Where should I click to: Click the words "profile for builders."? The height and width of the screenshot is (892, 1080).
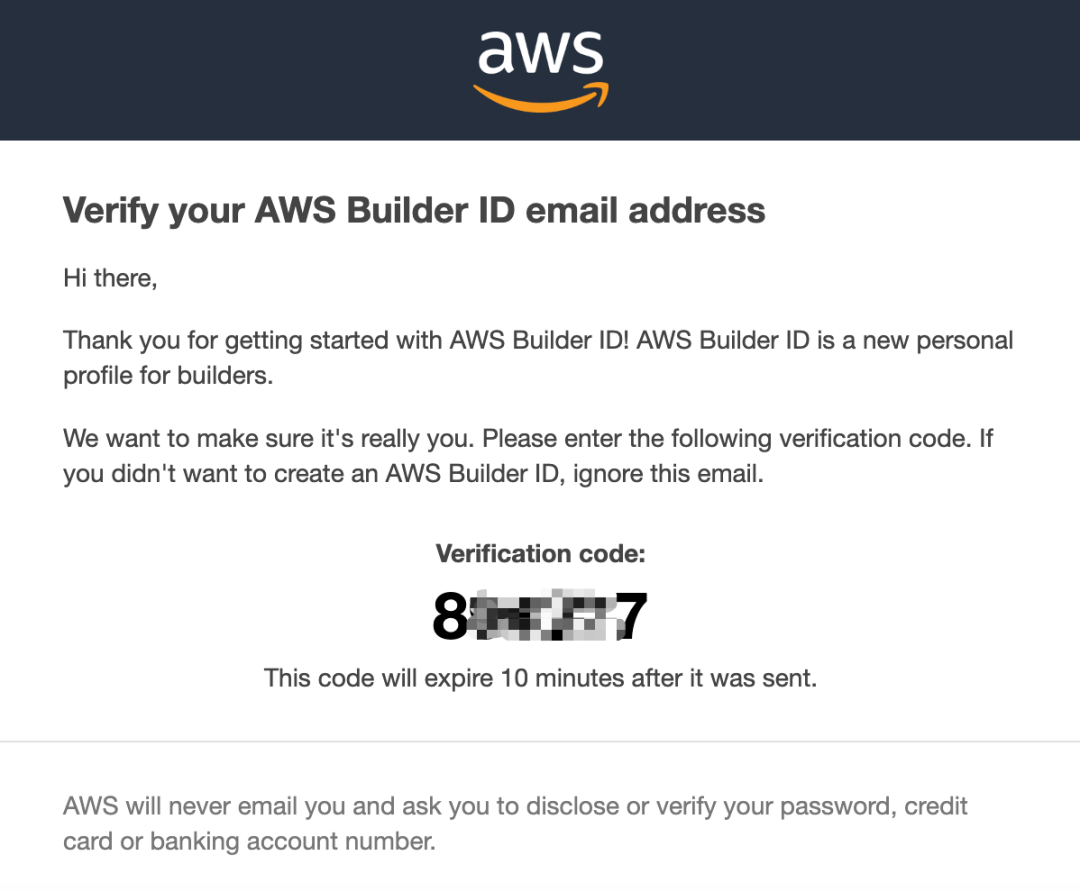coord(167,377)
